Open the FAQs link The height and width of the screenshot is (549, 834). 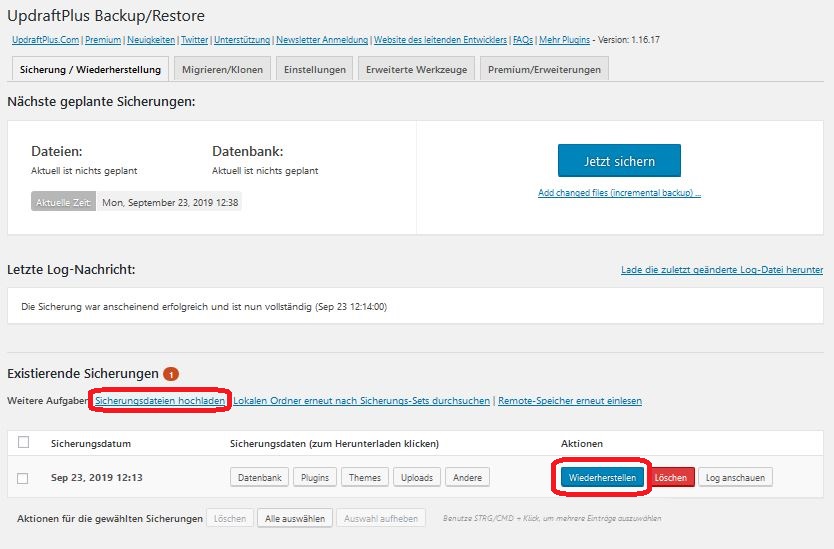click(x=523, y=40)
